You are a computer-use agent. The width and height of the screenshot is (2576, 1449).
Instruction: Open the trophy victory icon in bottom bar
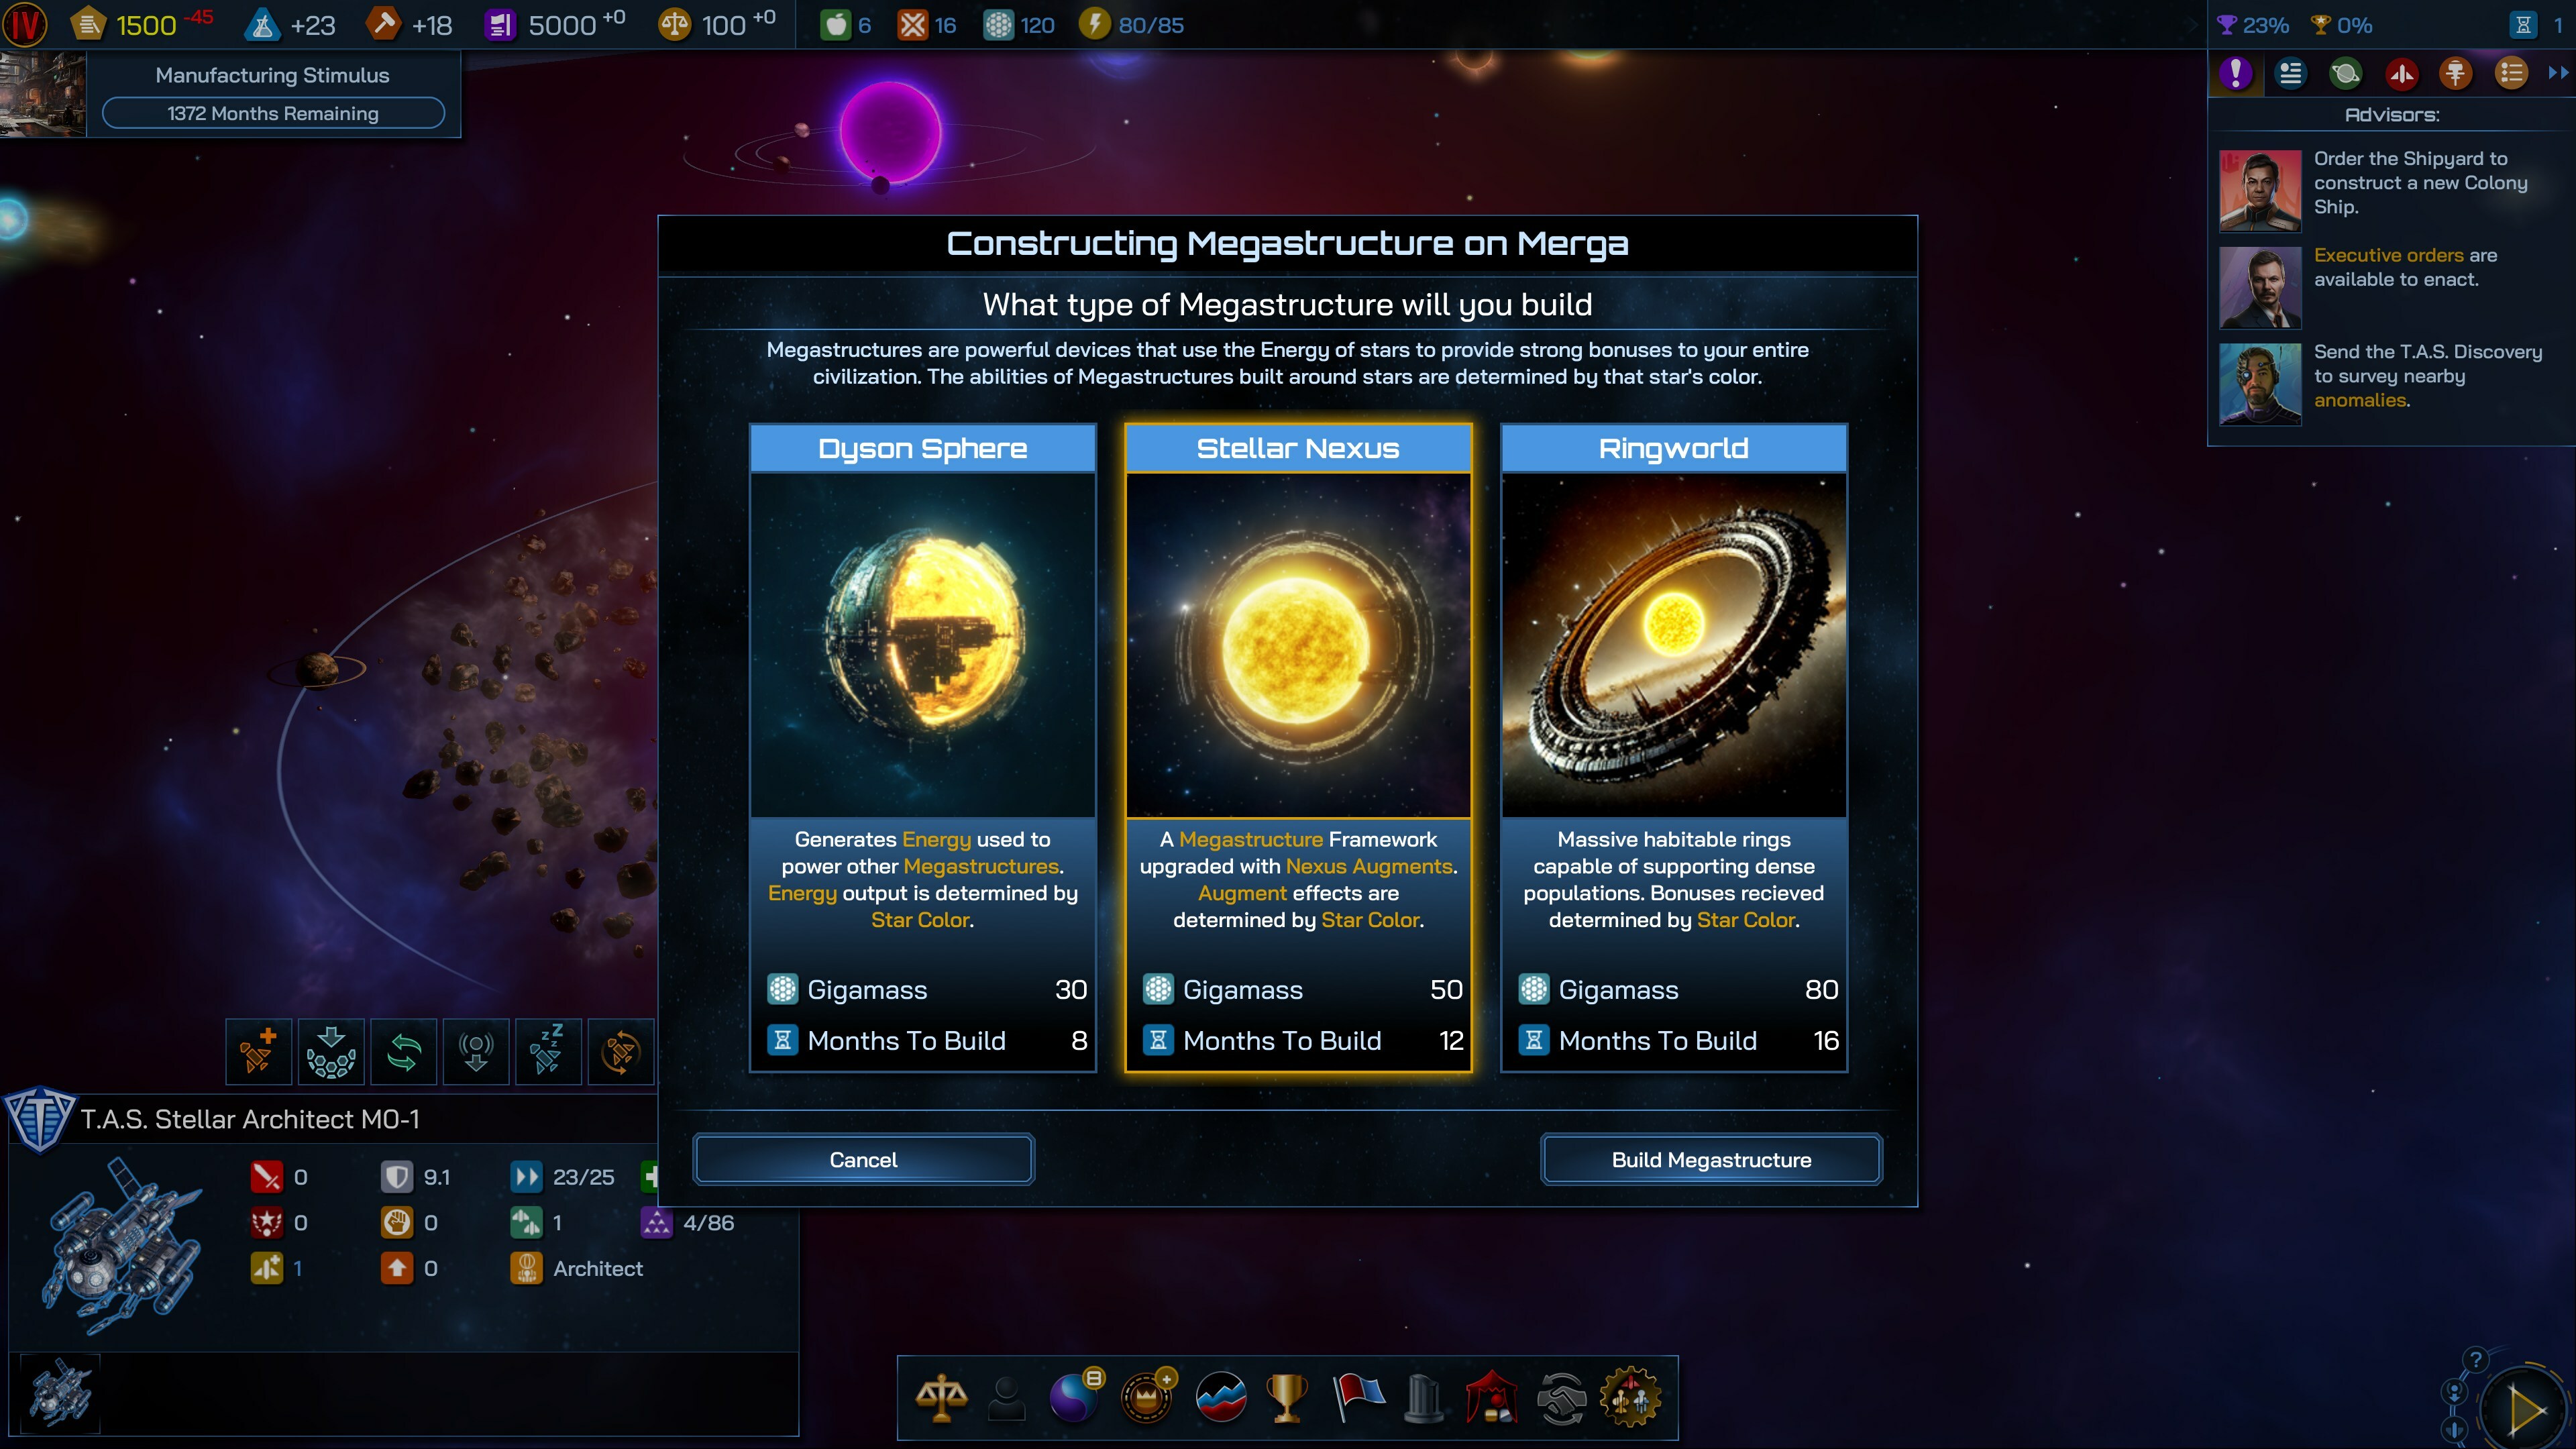pyautogui.click(x=1286, y=1398)
